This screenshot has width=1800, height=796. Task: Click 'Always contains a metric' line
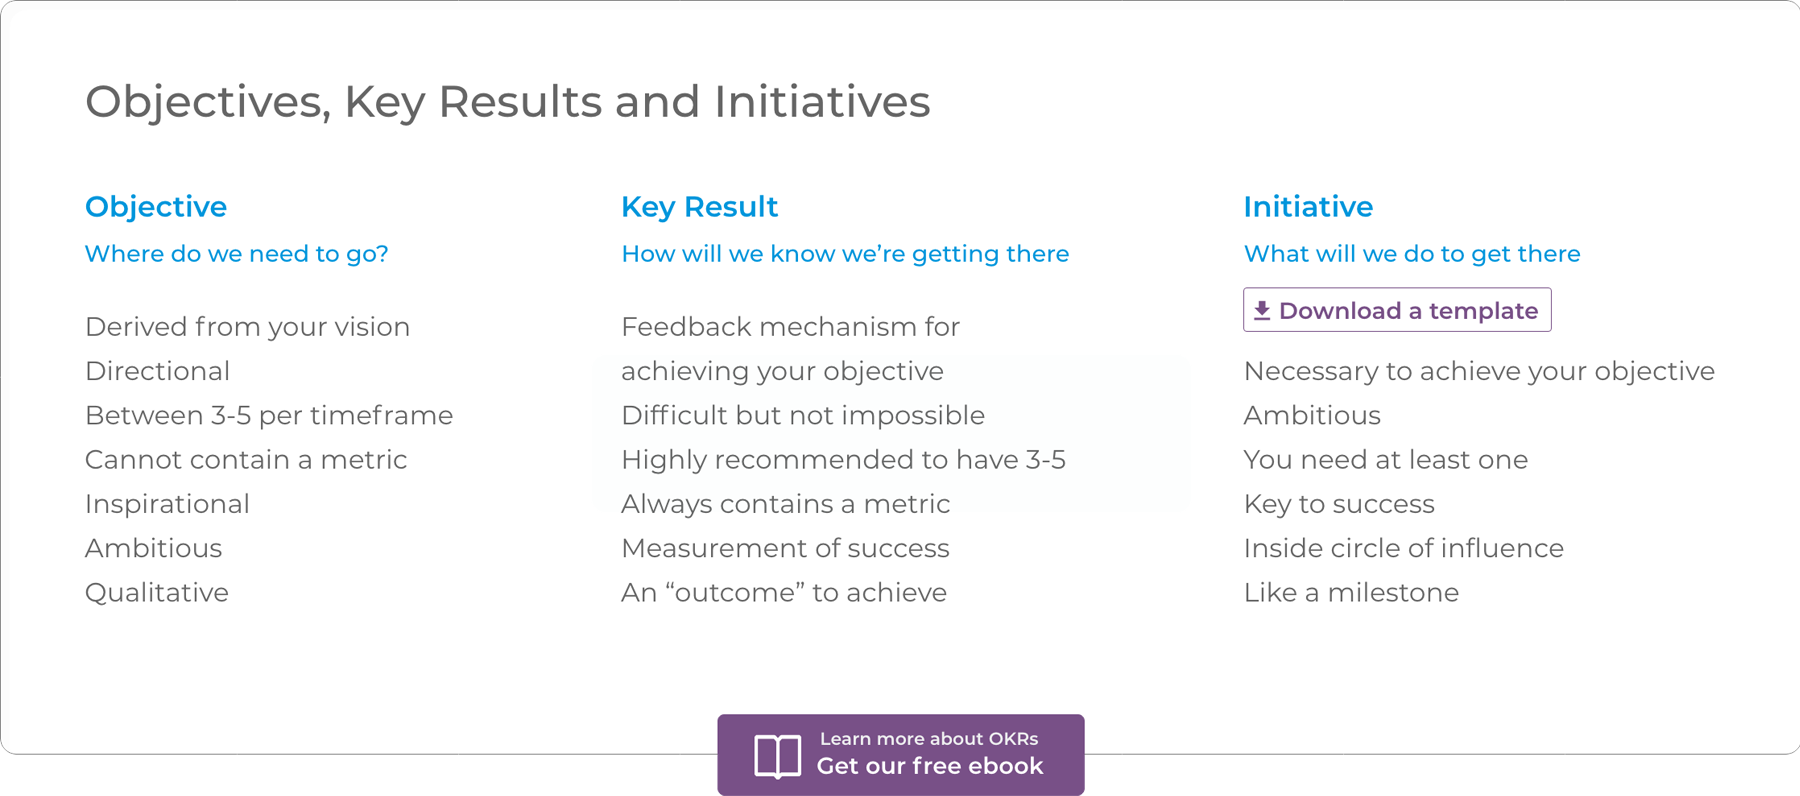(786, 504)
